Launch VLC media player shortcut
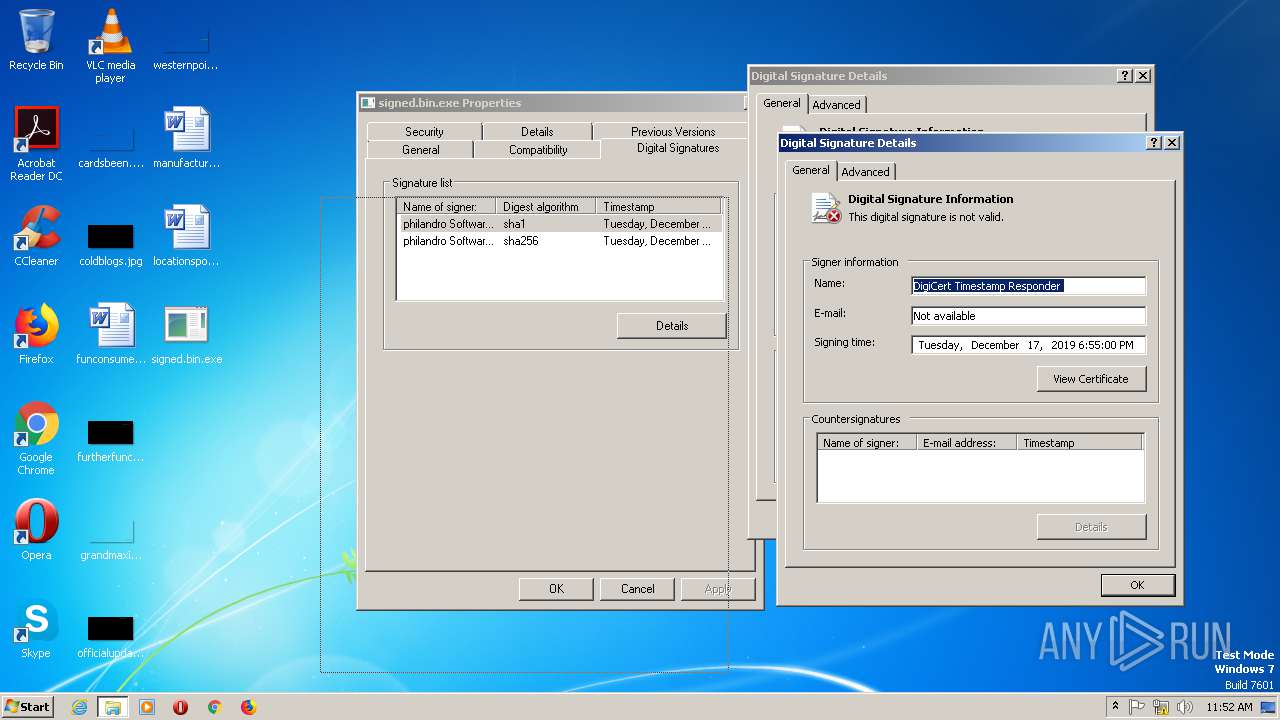The width and height of the screenshot is (1280, 720). click(x=110, y=45)
